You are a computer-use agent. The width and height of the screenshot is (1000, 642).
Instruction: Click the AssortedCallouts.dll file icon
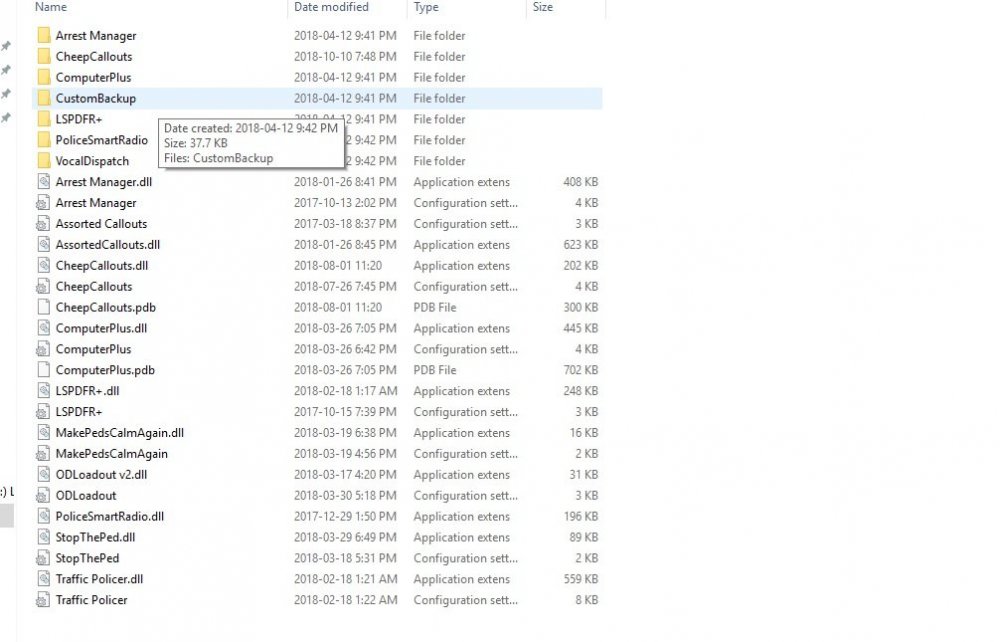(43, 244)
